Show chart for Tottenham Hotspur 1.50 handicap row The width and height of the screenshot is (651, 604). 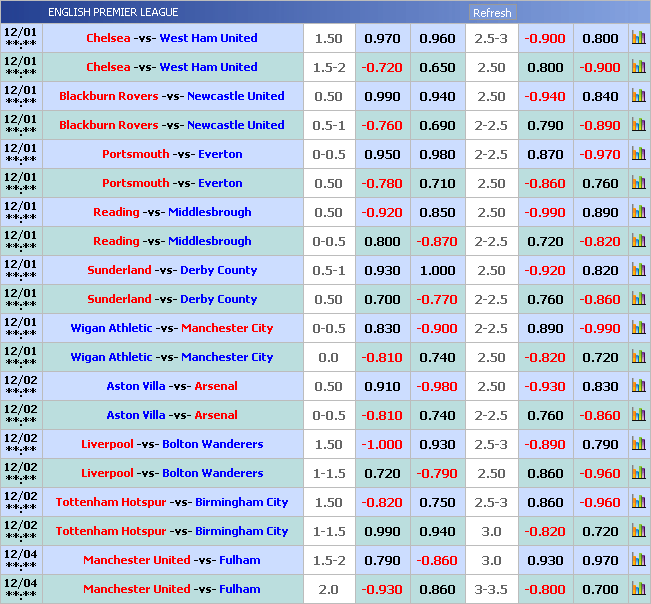[638, 503]
